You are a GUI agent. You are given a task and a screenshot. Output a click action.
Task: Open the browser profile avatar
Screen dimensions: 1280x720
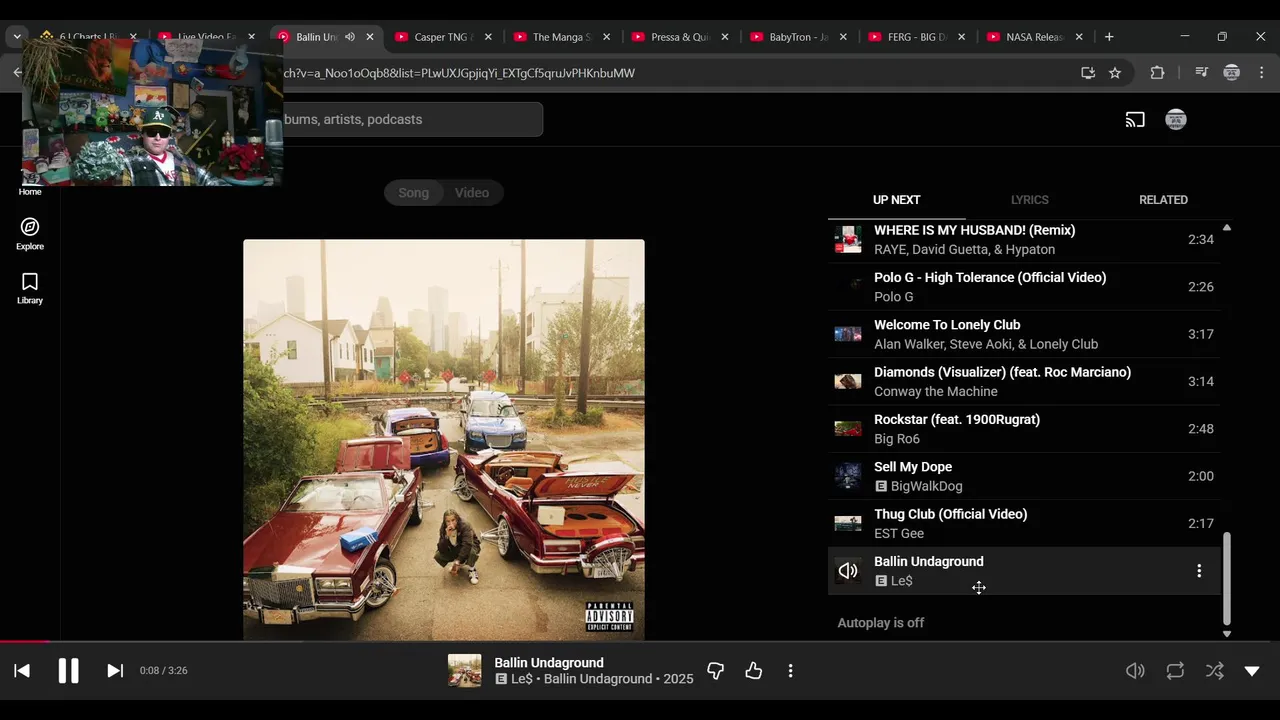(1232, 73)
